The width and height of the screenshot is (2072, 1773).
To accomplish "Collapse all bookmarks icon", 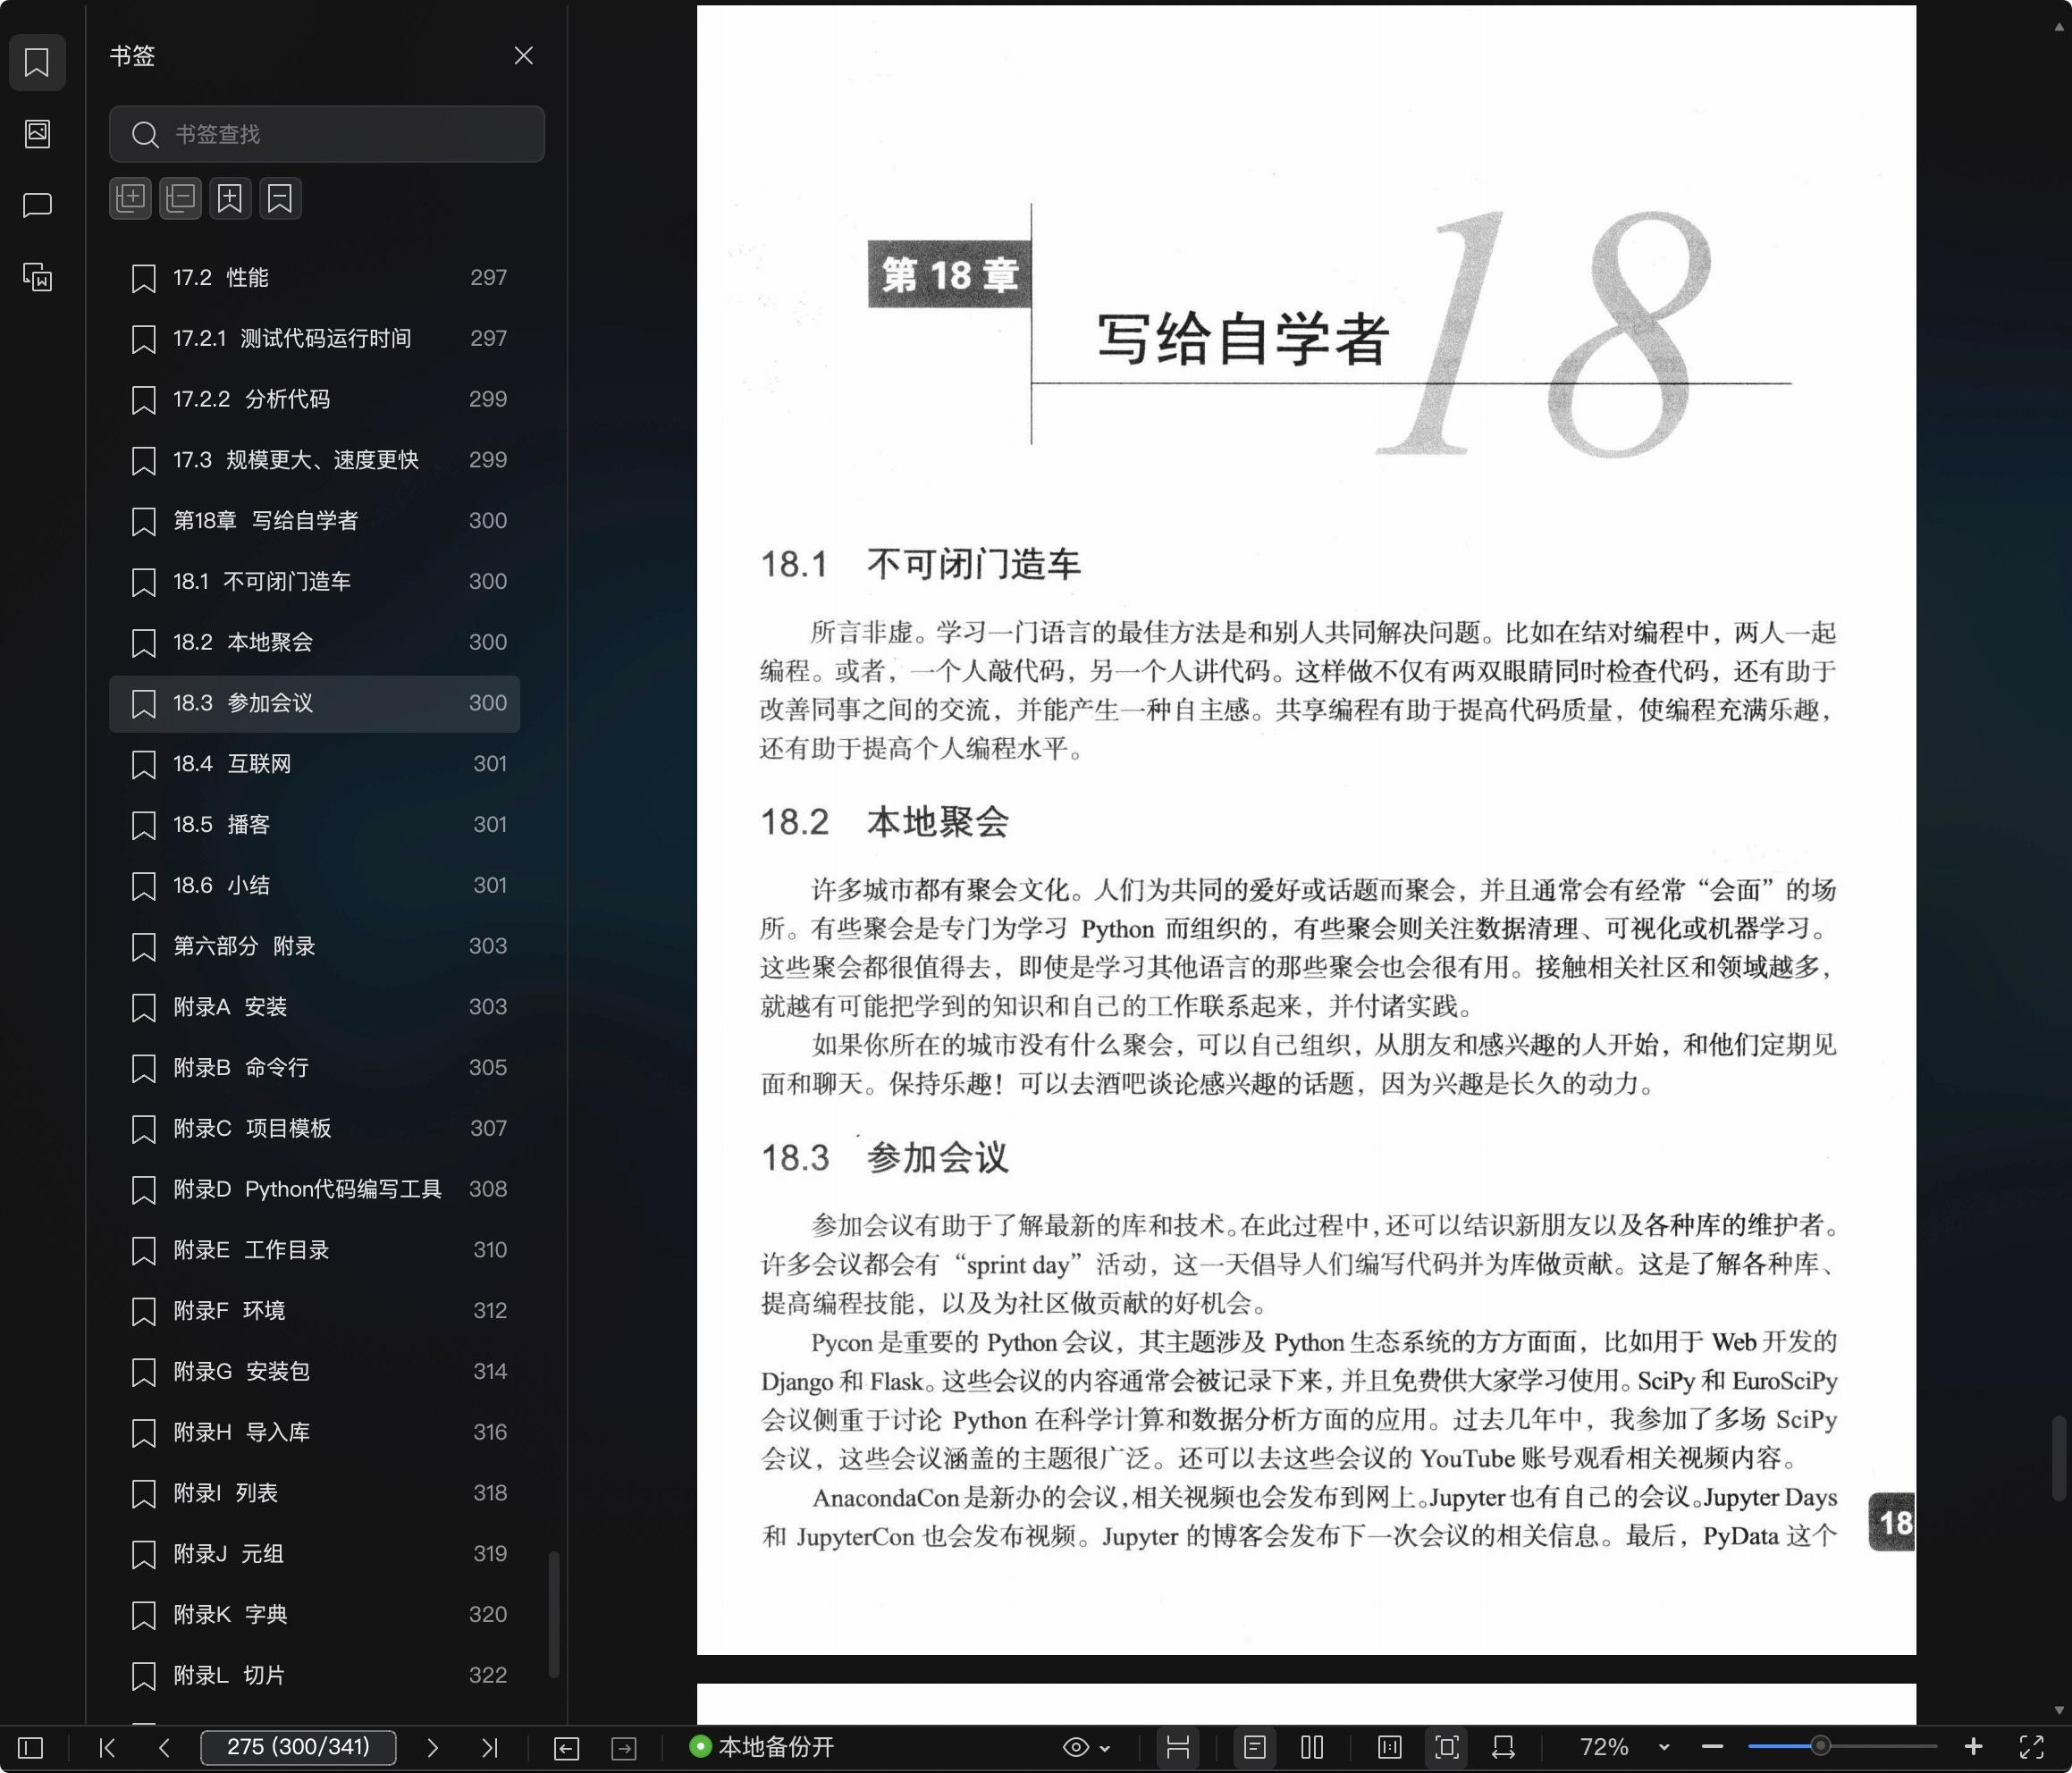I will (x=180, y=198).
